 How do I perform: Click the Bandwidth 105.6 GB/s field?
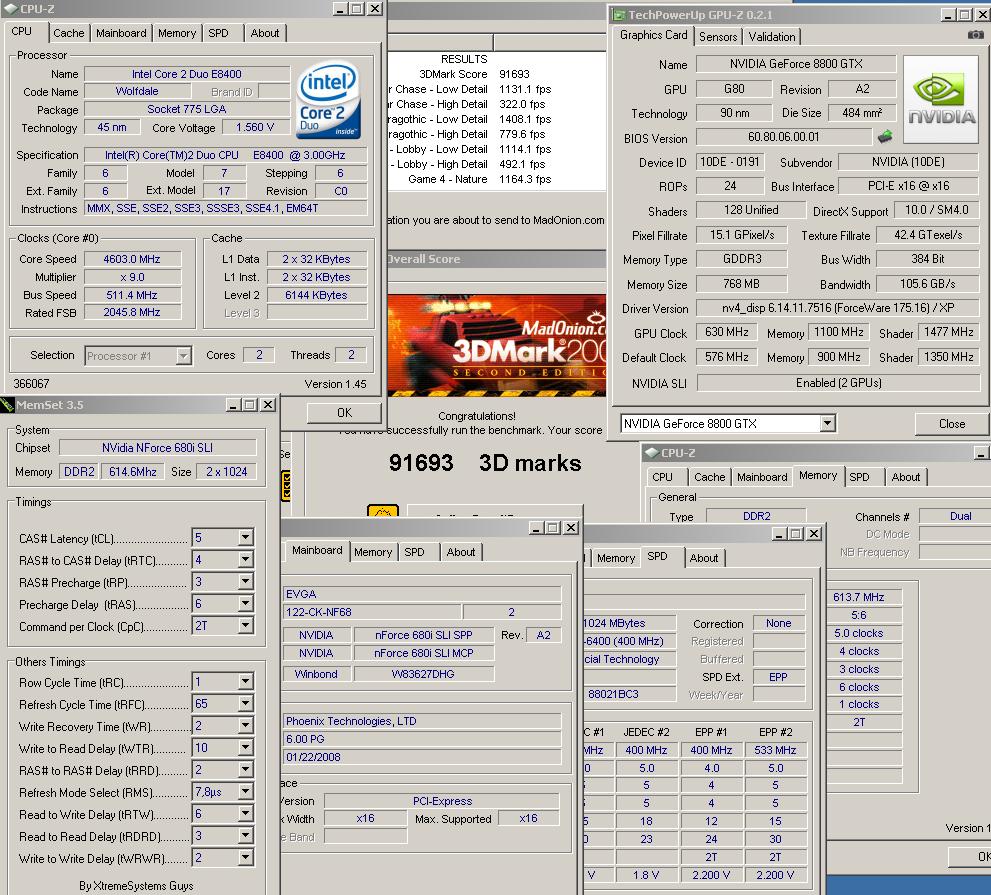pyautogui.click(x=927, y=284)
